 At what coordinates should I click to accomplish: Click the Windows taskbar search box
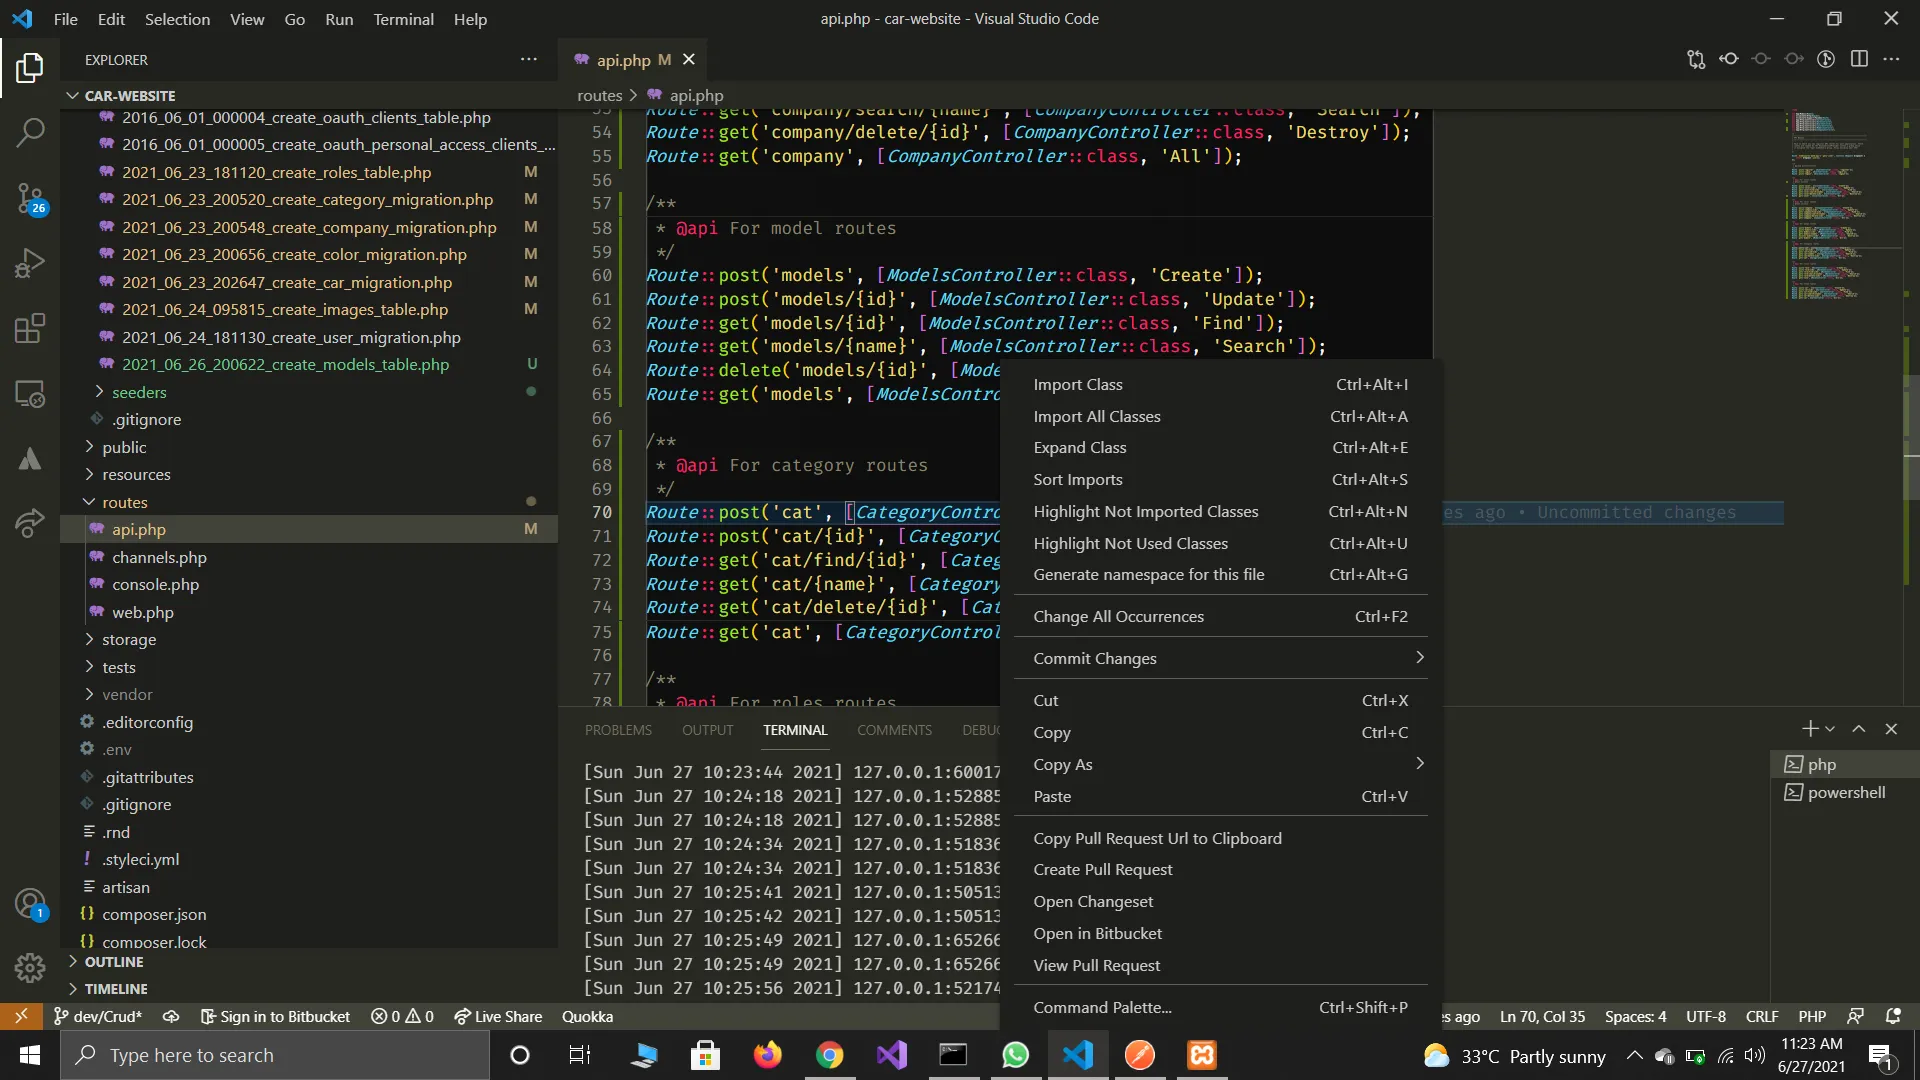[275, 1055]
